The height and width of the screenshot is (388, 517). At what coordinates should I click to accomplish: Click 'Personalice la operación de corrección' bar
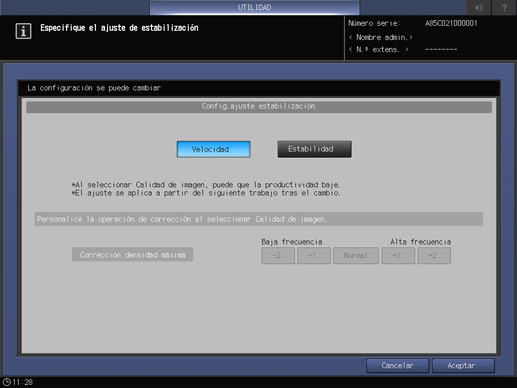click(259, 219)
